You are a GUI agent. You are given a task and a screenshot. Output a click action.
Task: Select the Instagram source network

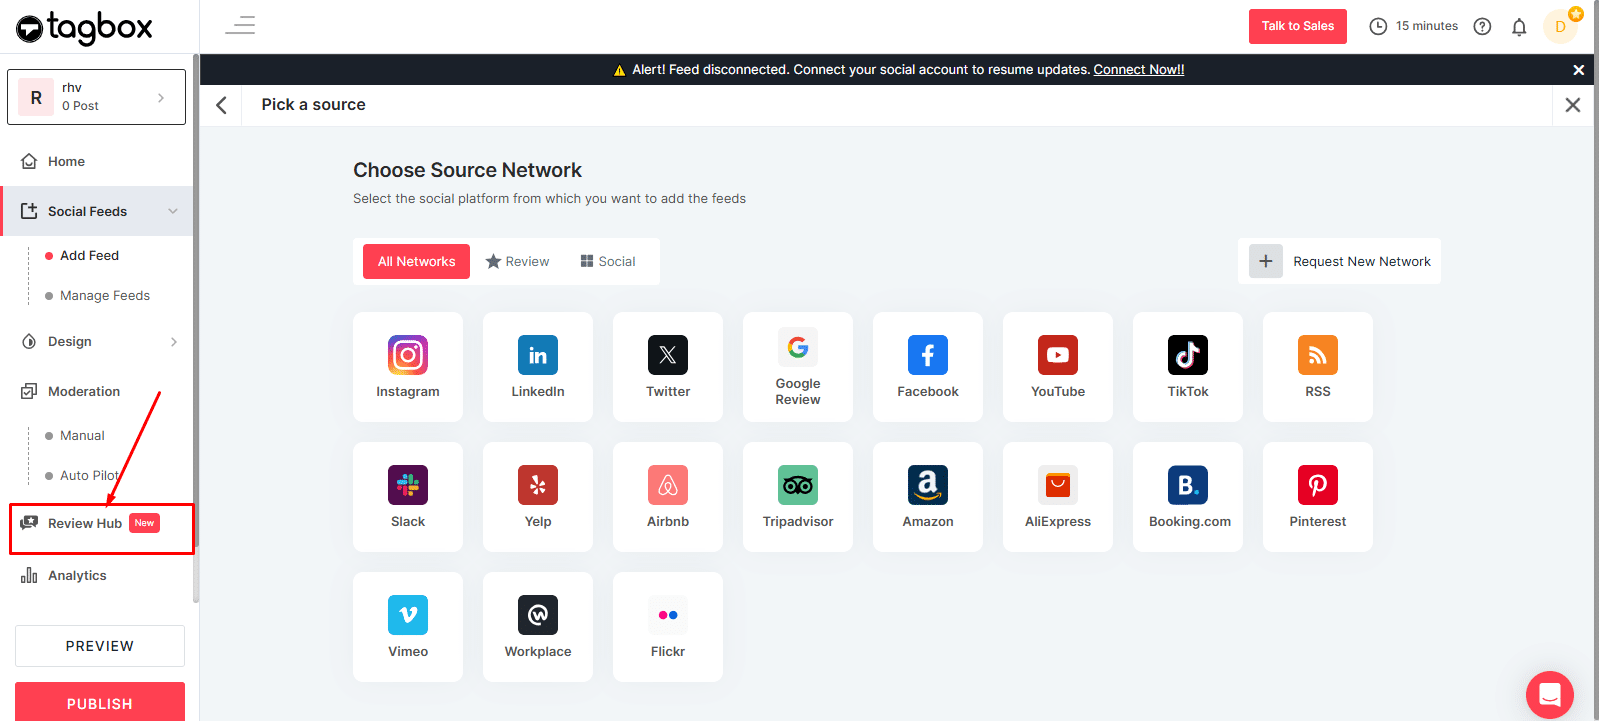point(408,366)
